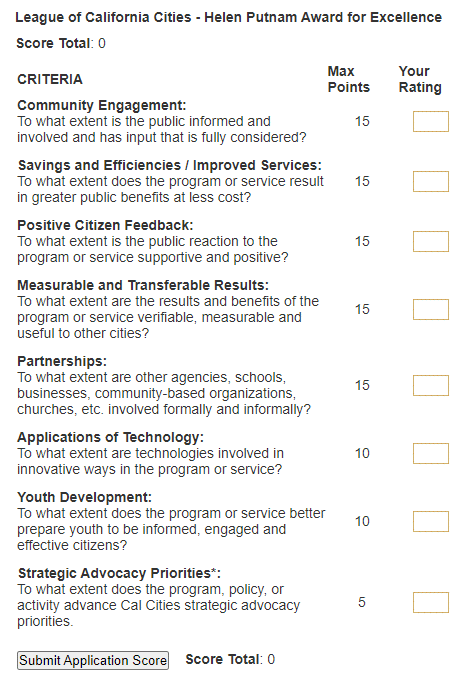Screen dimensions: 470x685
Task: Click the Strategic Advocacy Priorities rating box
Action: (x=431, y=602)
